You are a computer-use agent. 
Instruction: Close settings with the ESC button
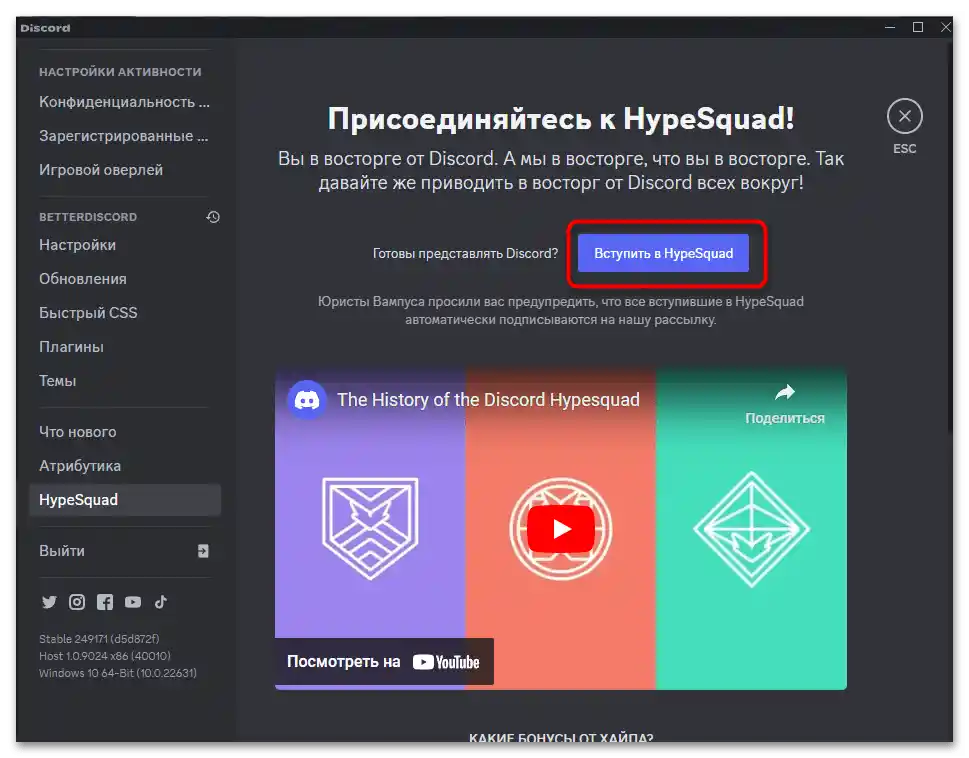pos(904,116)
